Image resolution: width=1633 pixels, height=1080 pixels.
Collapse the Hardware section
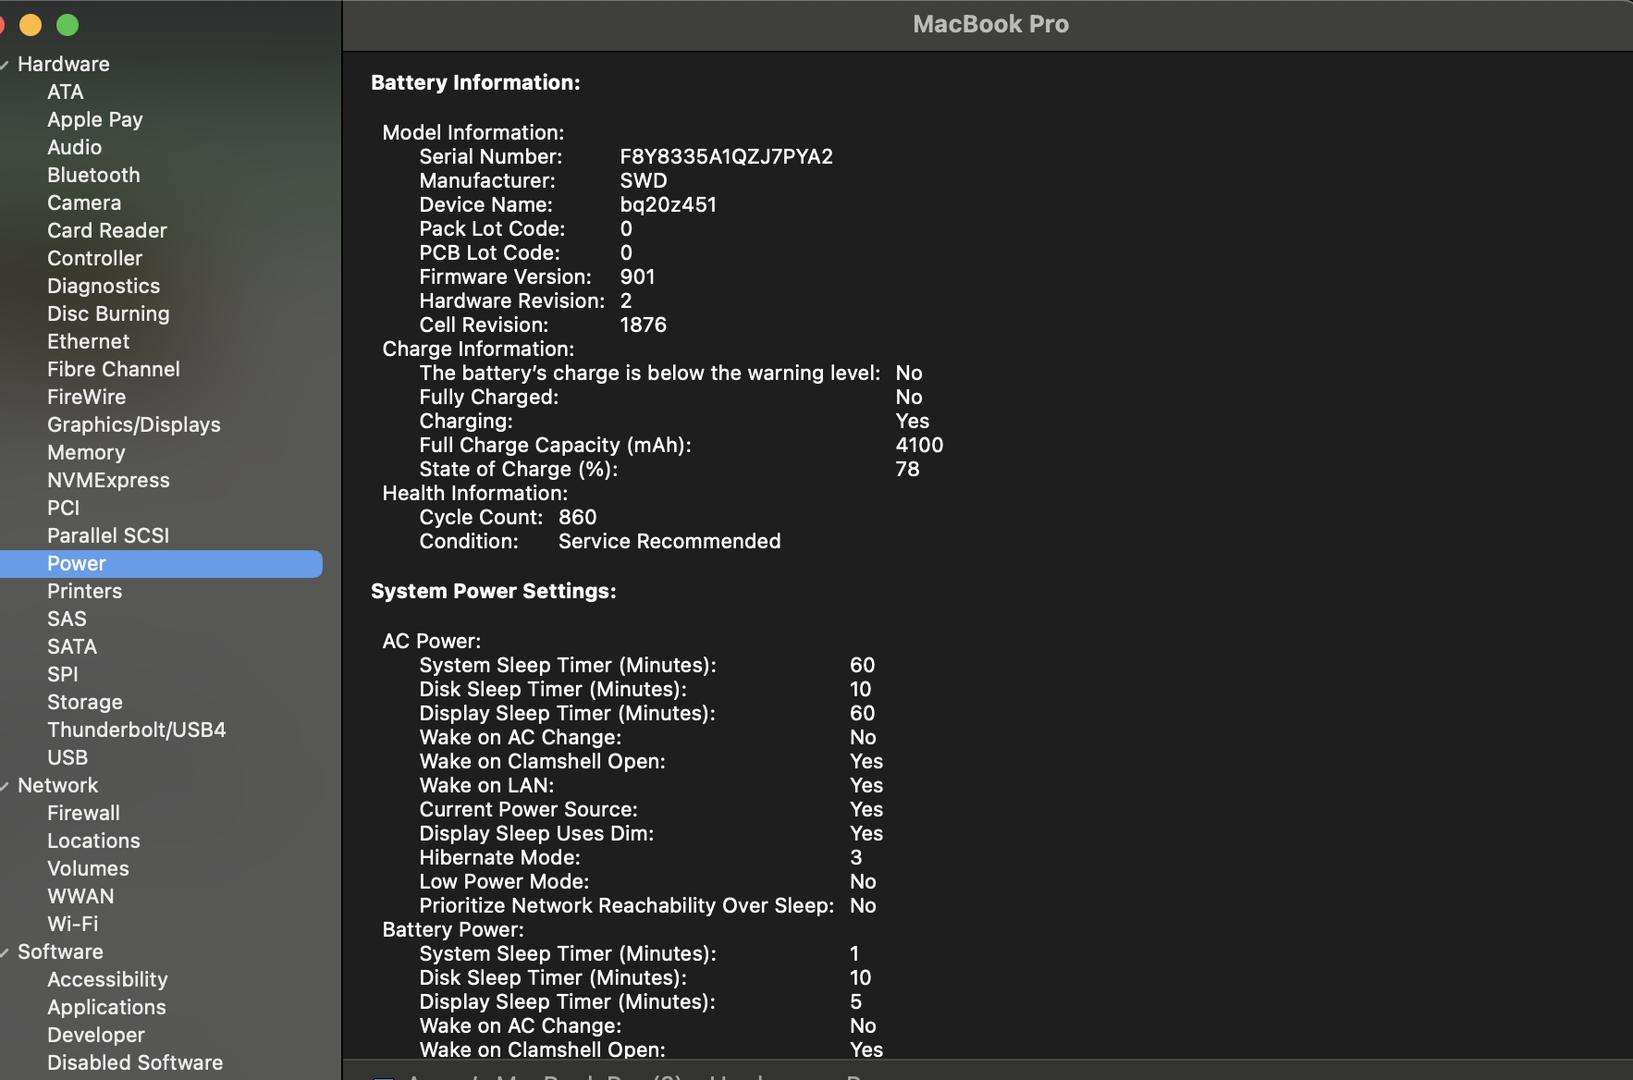(8, 63)
